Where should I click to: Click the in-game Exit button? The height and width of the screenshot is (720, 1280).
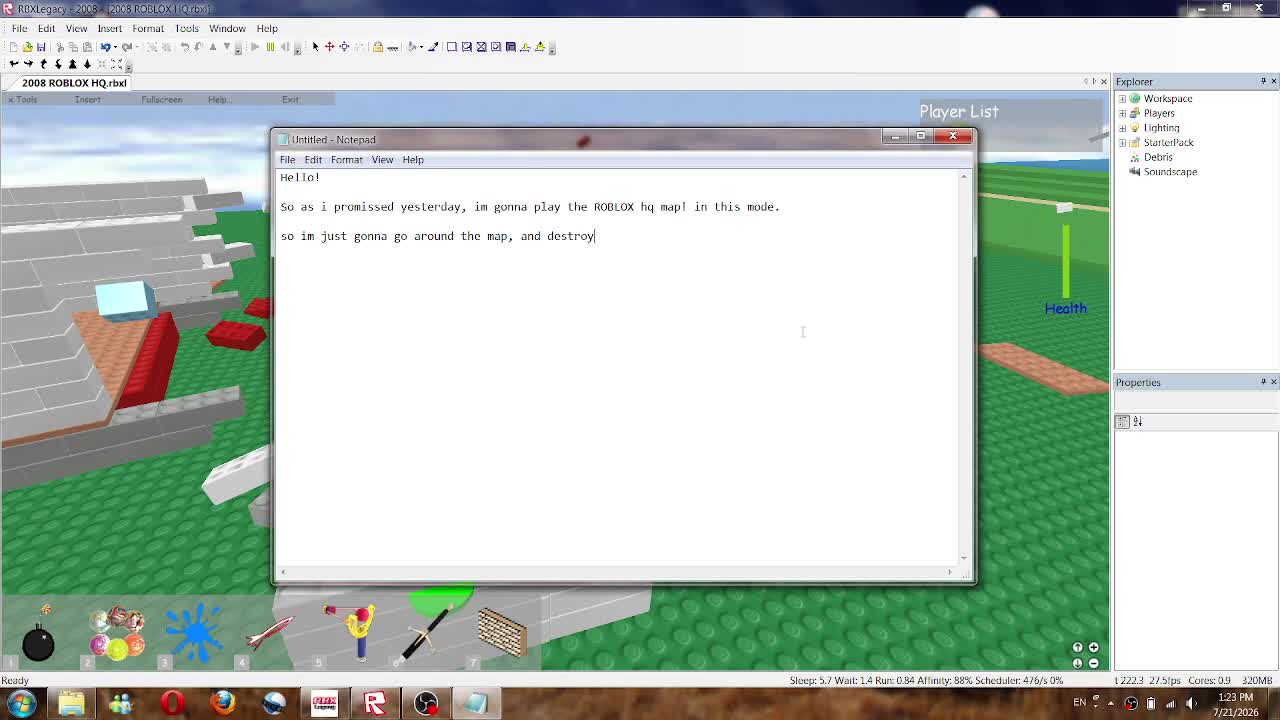pos(290,99)
